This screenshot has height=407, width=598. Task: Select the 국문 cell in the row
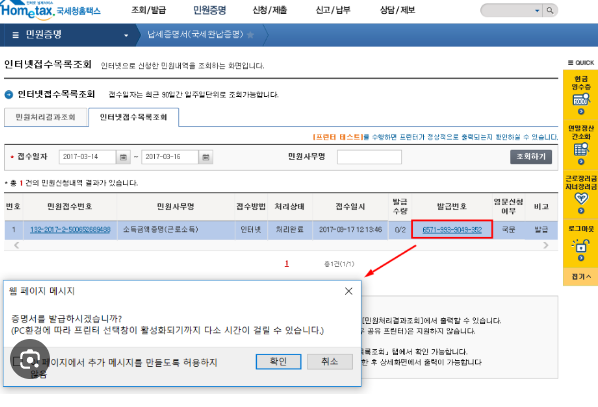pyautogui.click(x=508, y=230)
